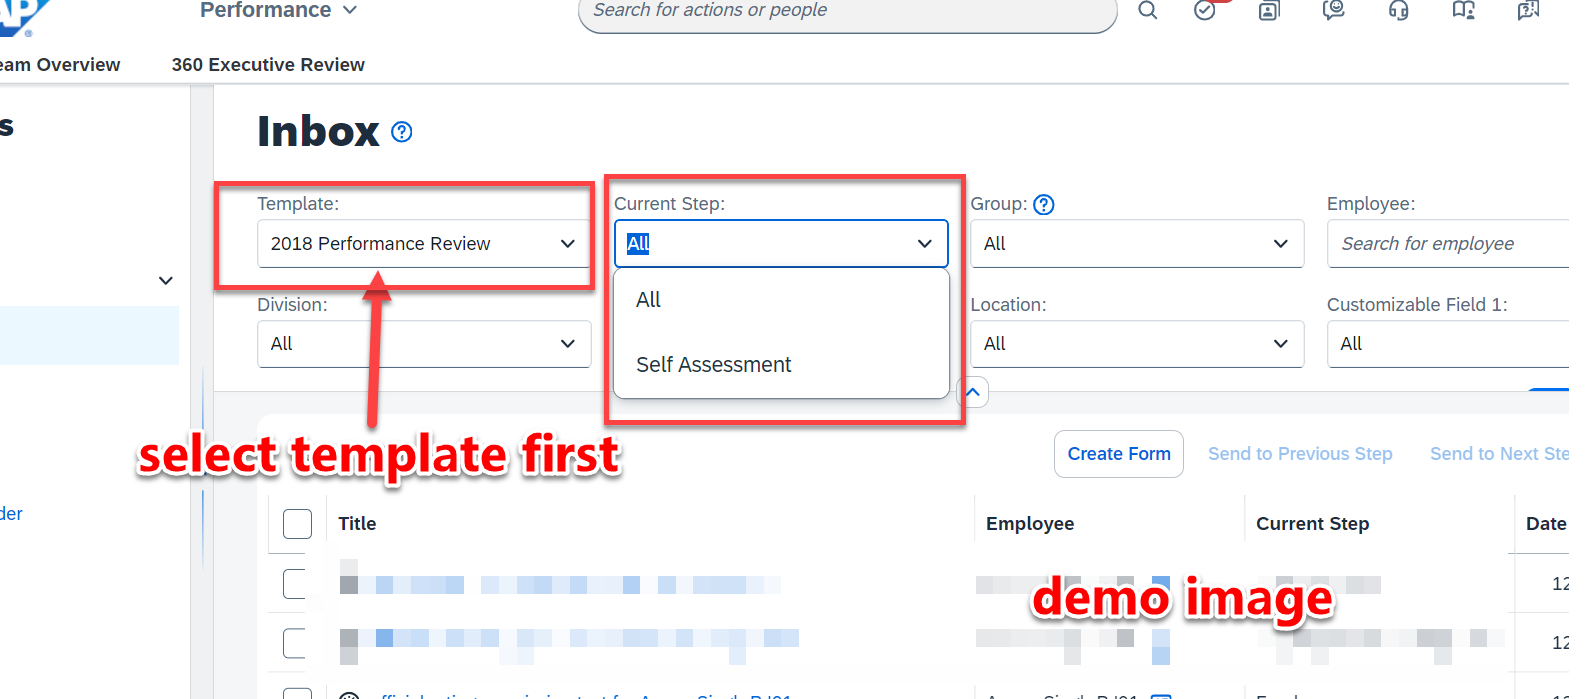Tick checkbox of second blurred form row
The width and height of the screenshot is (1594, 699).
point(295,643)
